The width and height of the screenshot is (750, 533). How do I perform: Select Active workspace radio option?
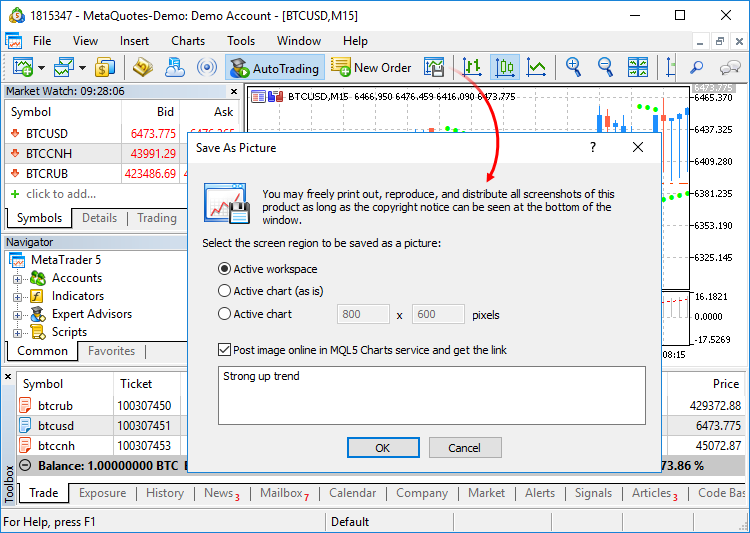[225, 269]
